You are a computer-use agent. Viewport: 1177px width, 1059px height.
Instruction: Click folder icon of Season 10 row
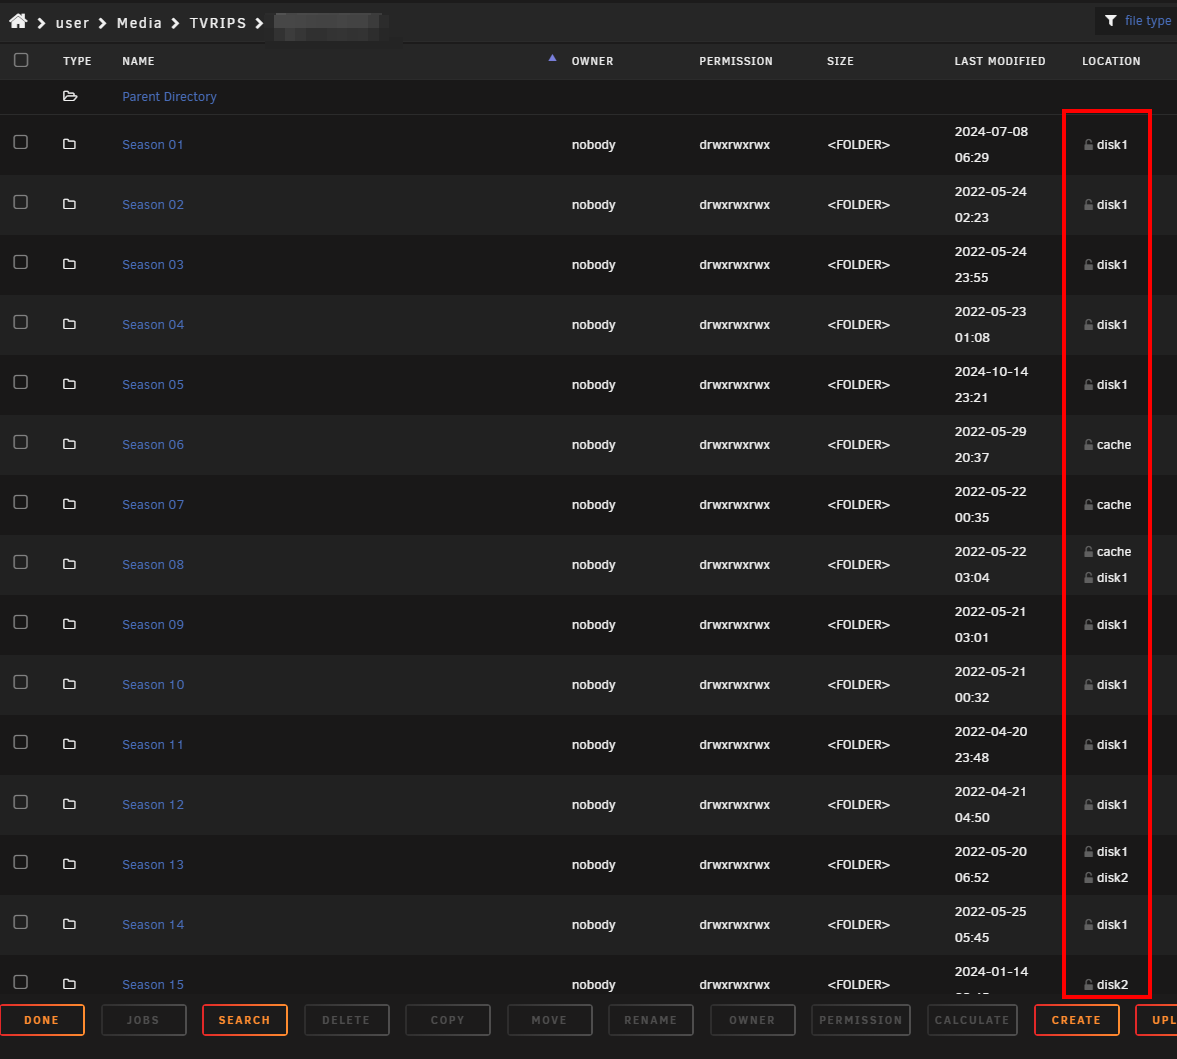click(69, 684)
